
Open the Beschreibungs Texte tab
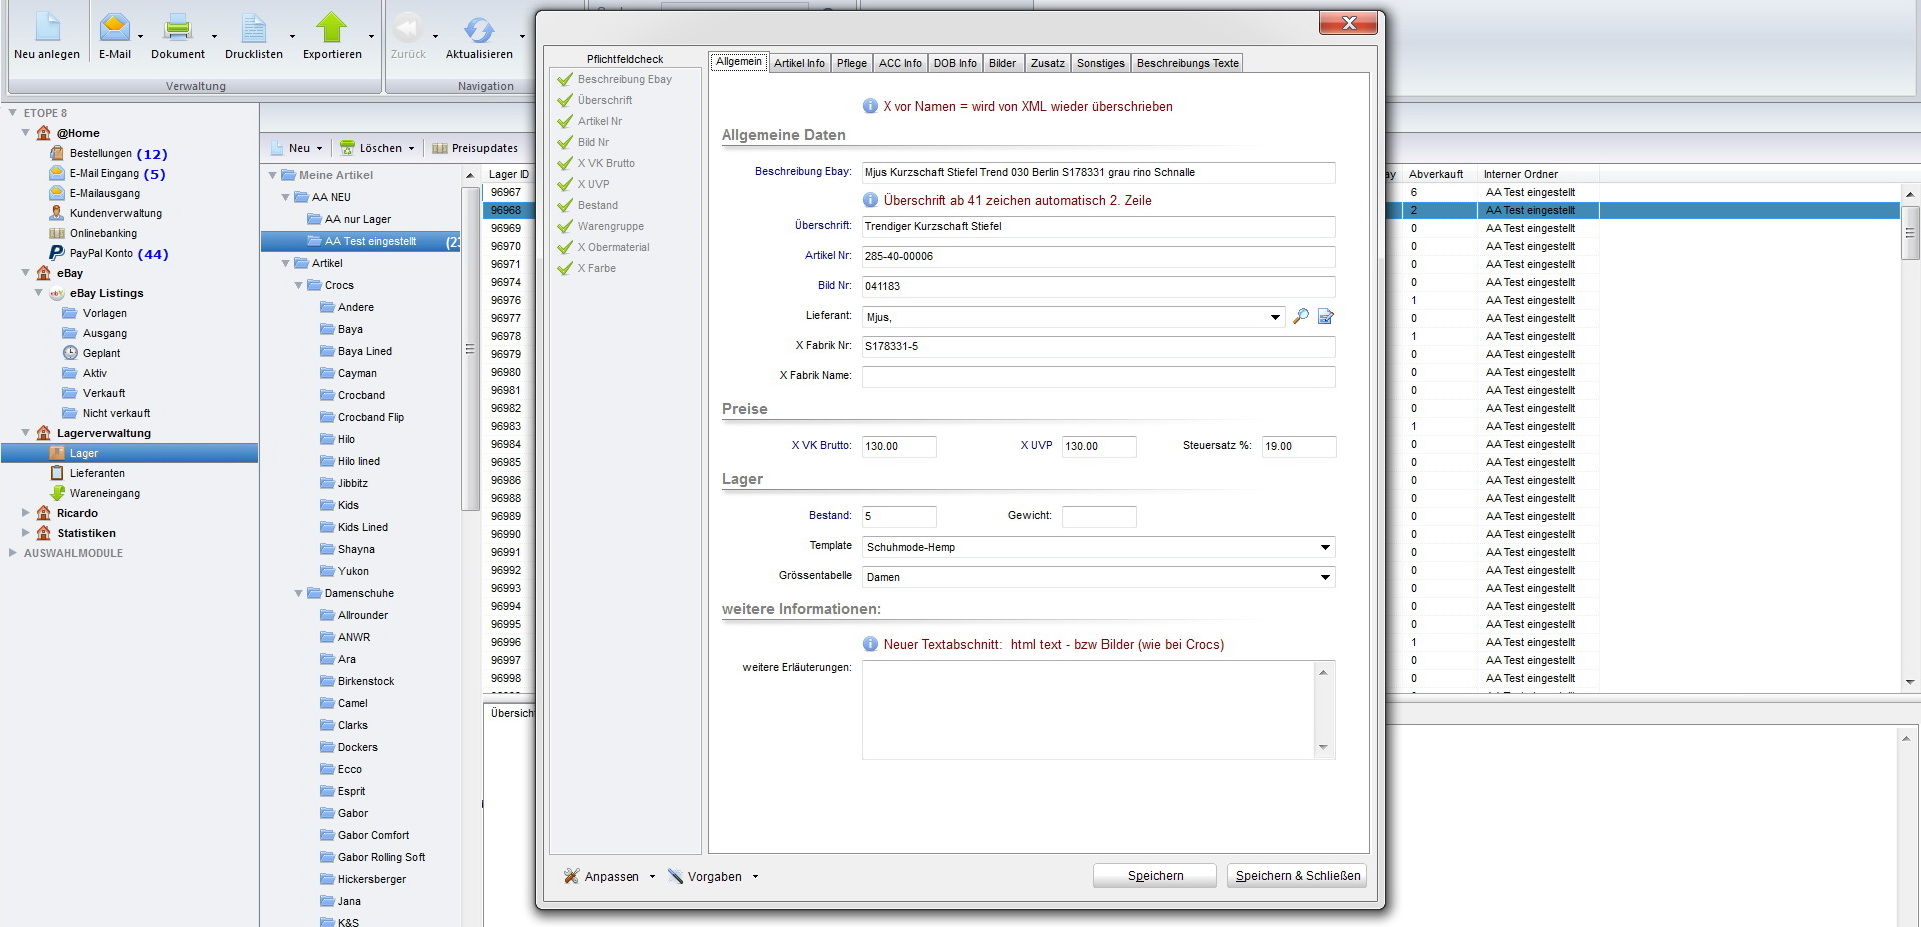[1187, 63]
